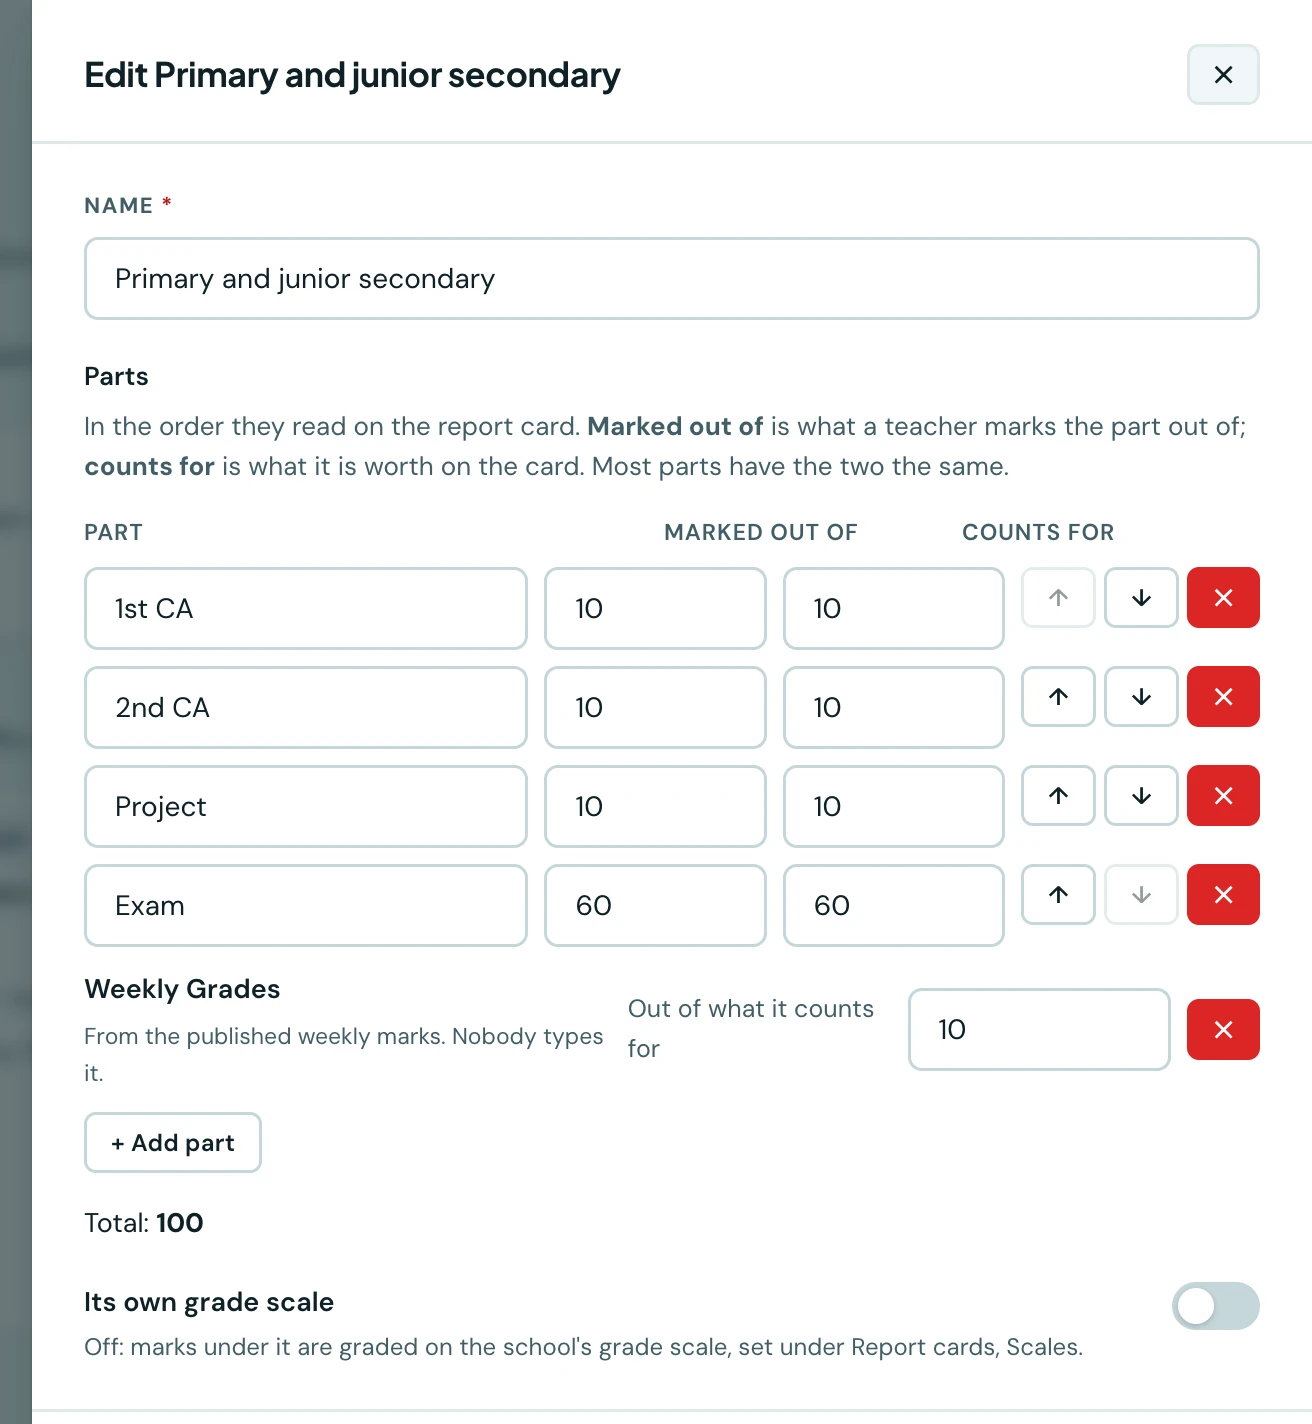
Task: Remove the Project part row
Action: (x=1223, y=796)
